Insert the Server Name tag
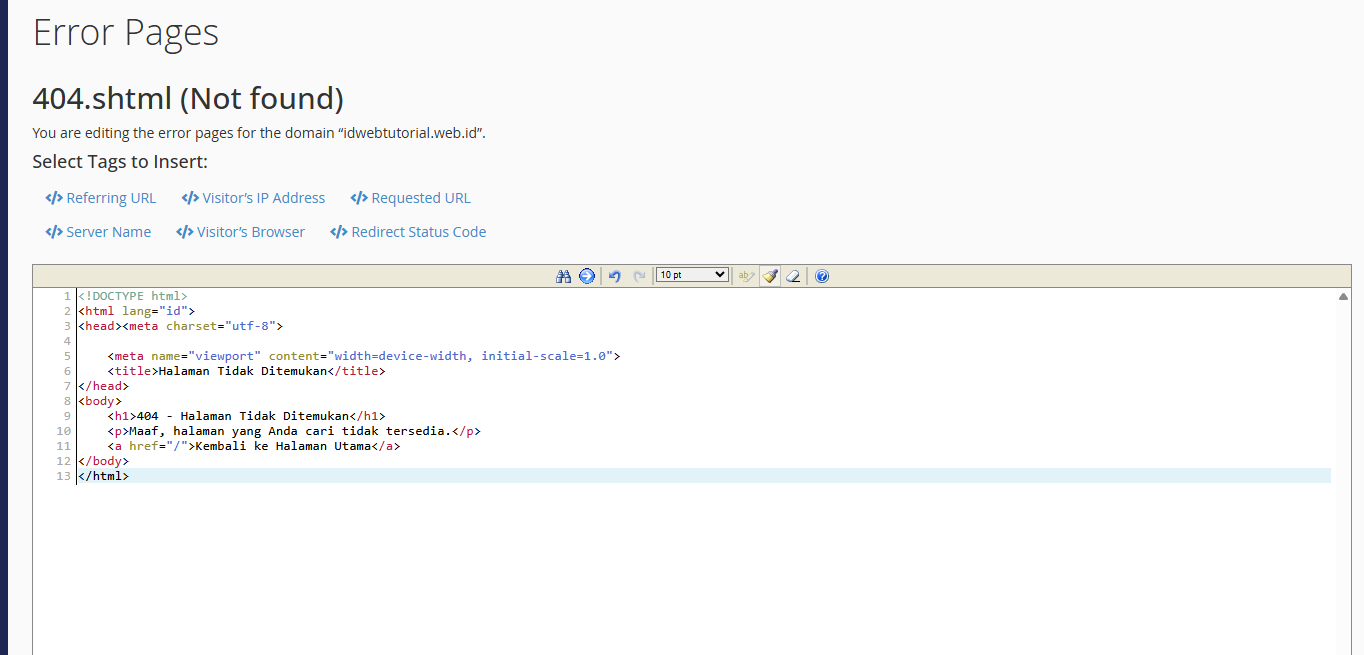Screen dimensions: 1364x655 point(98,232)
